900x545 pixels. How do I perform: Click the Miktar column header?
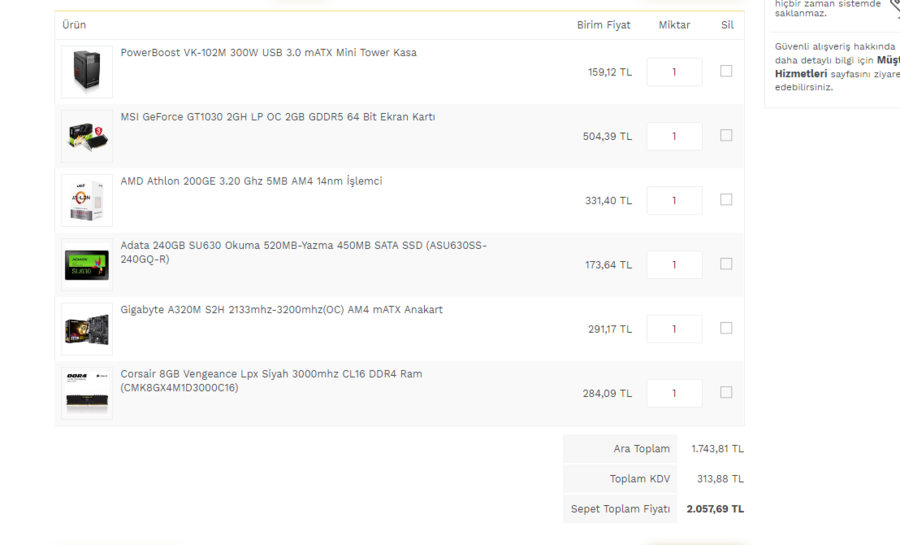click(x=674, y=25)
